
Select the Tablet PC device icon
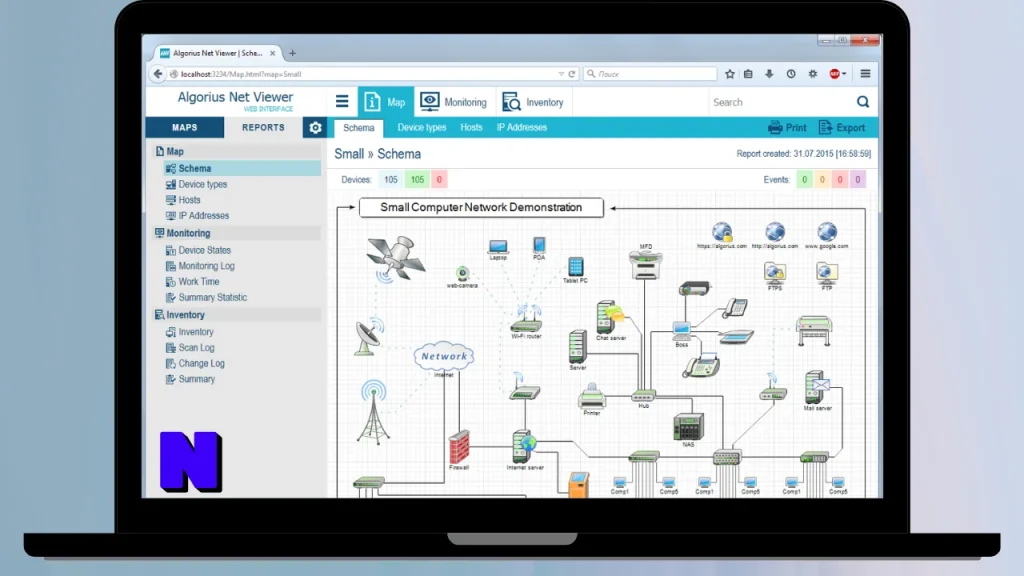(575, 266)
